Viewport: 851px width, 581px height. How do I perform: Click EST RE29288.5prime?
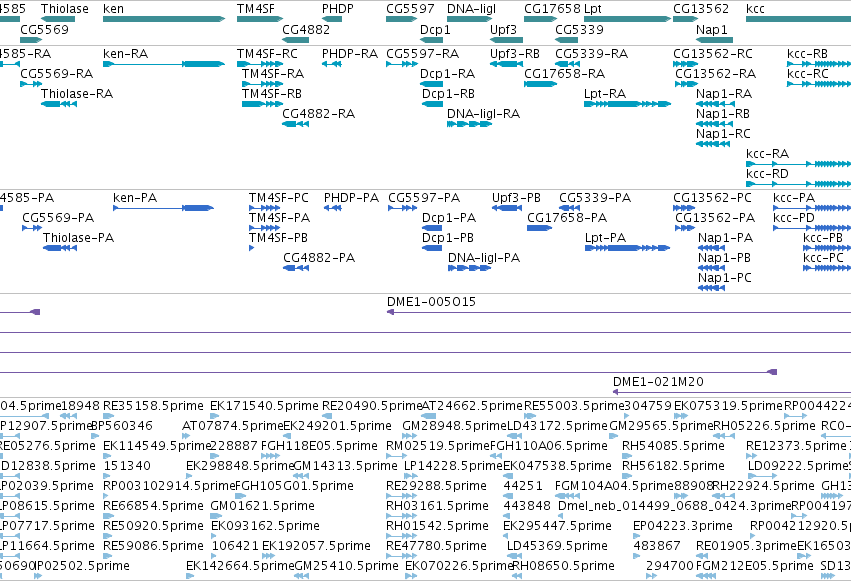(x=436, y=486)
